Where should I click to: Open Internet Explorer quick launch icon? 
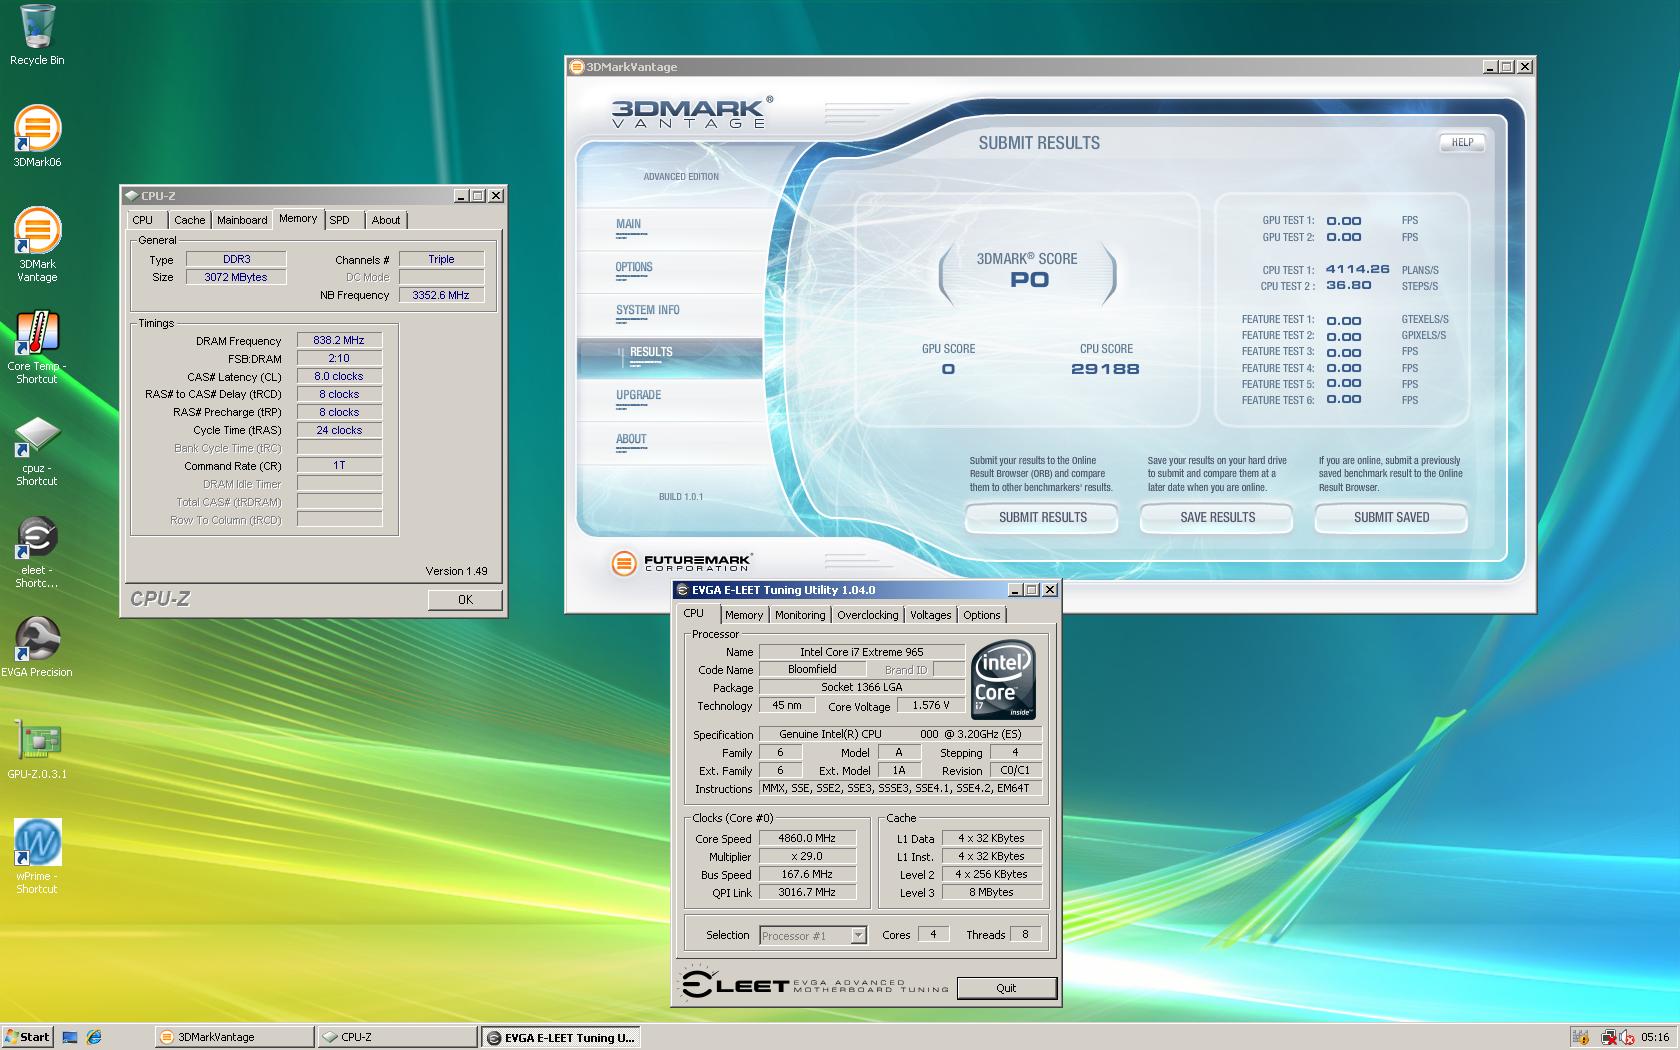pyautogui.click(x=94, y=1037)
